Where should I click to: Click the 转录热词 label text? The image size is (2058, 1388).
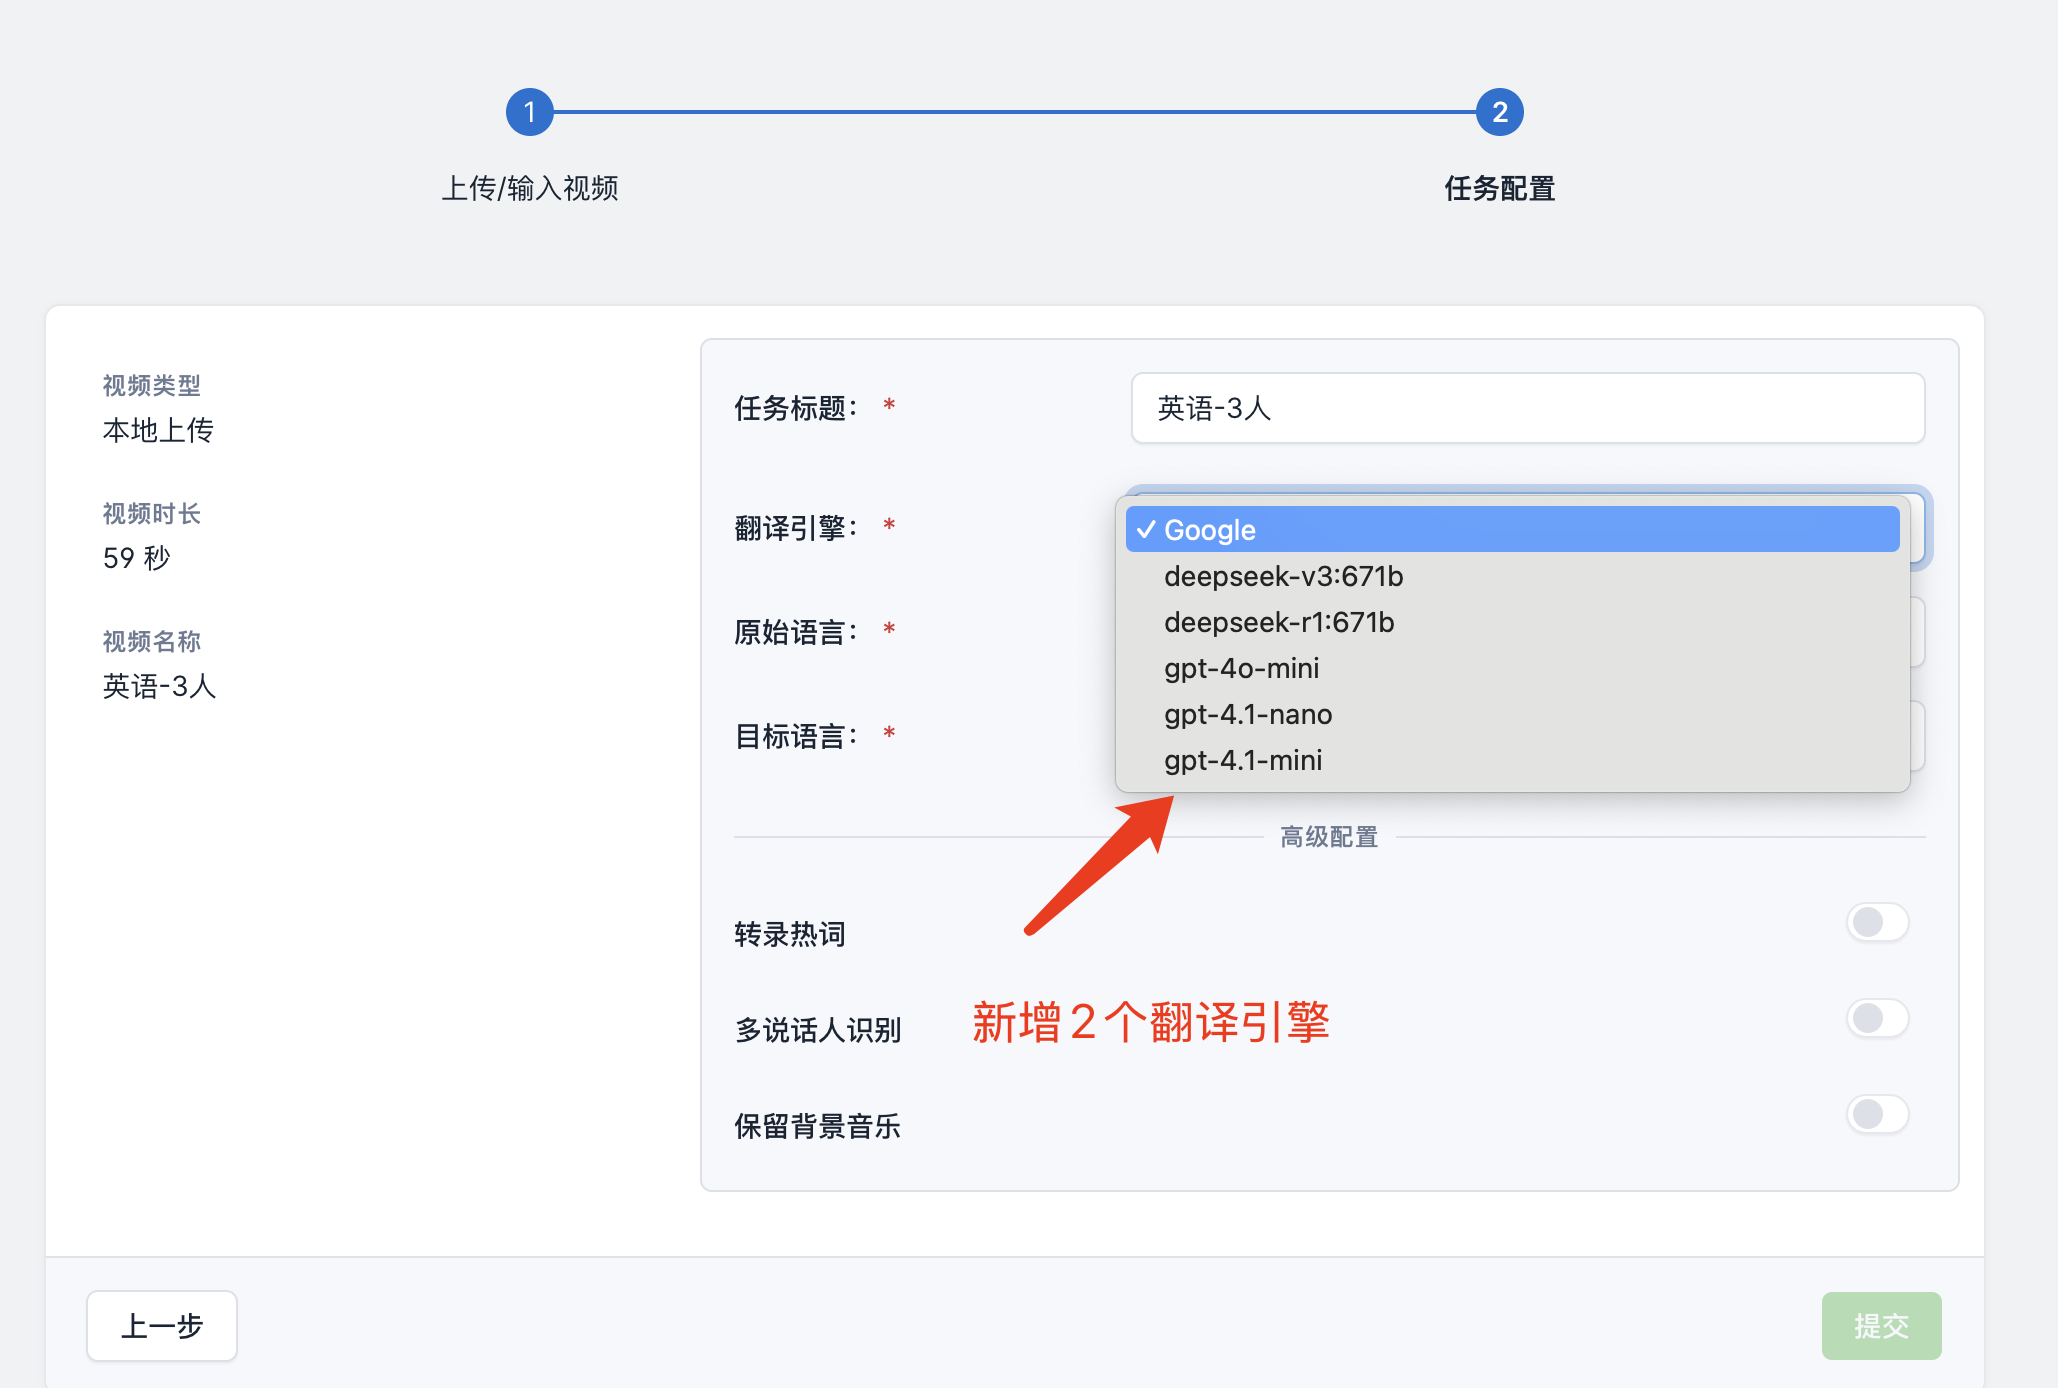(790, 934)
